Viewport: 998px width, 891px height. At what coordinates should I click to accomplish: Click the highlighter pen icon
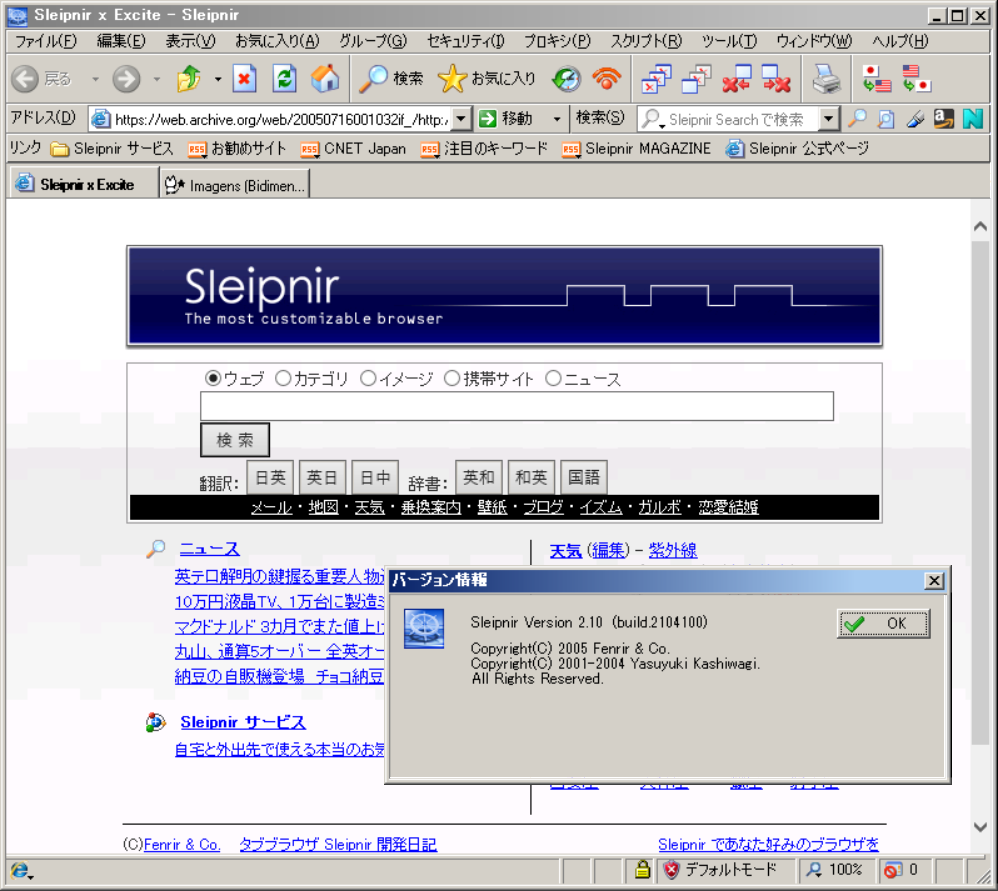pos(915,118)
